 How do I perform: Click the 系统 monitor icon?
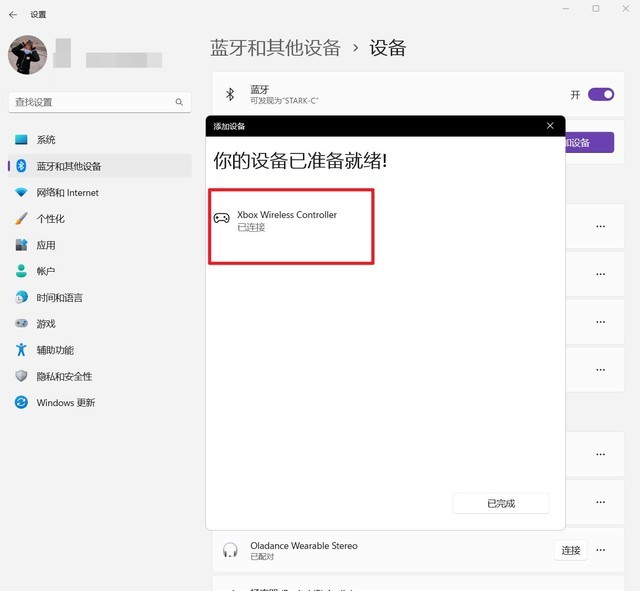coord(21,140)
